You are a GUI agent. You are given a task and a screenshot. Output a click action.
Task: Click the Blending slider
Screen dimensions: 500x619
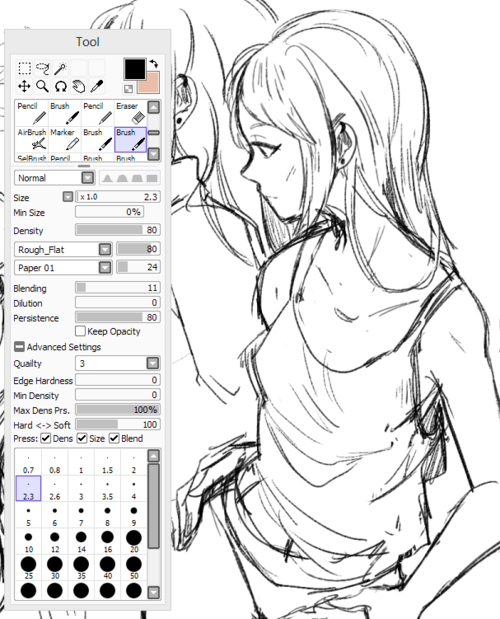tap(118, 288)
